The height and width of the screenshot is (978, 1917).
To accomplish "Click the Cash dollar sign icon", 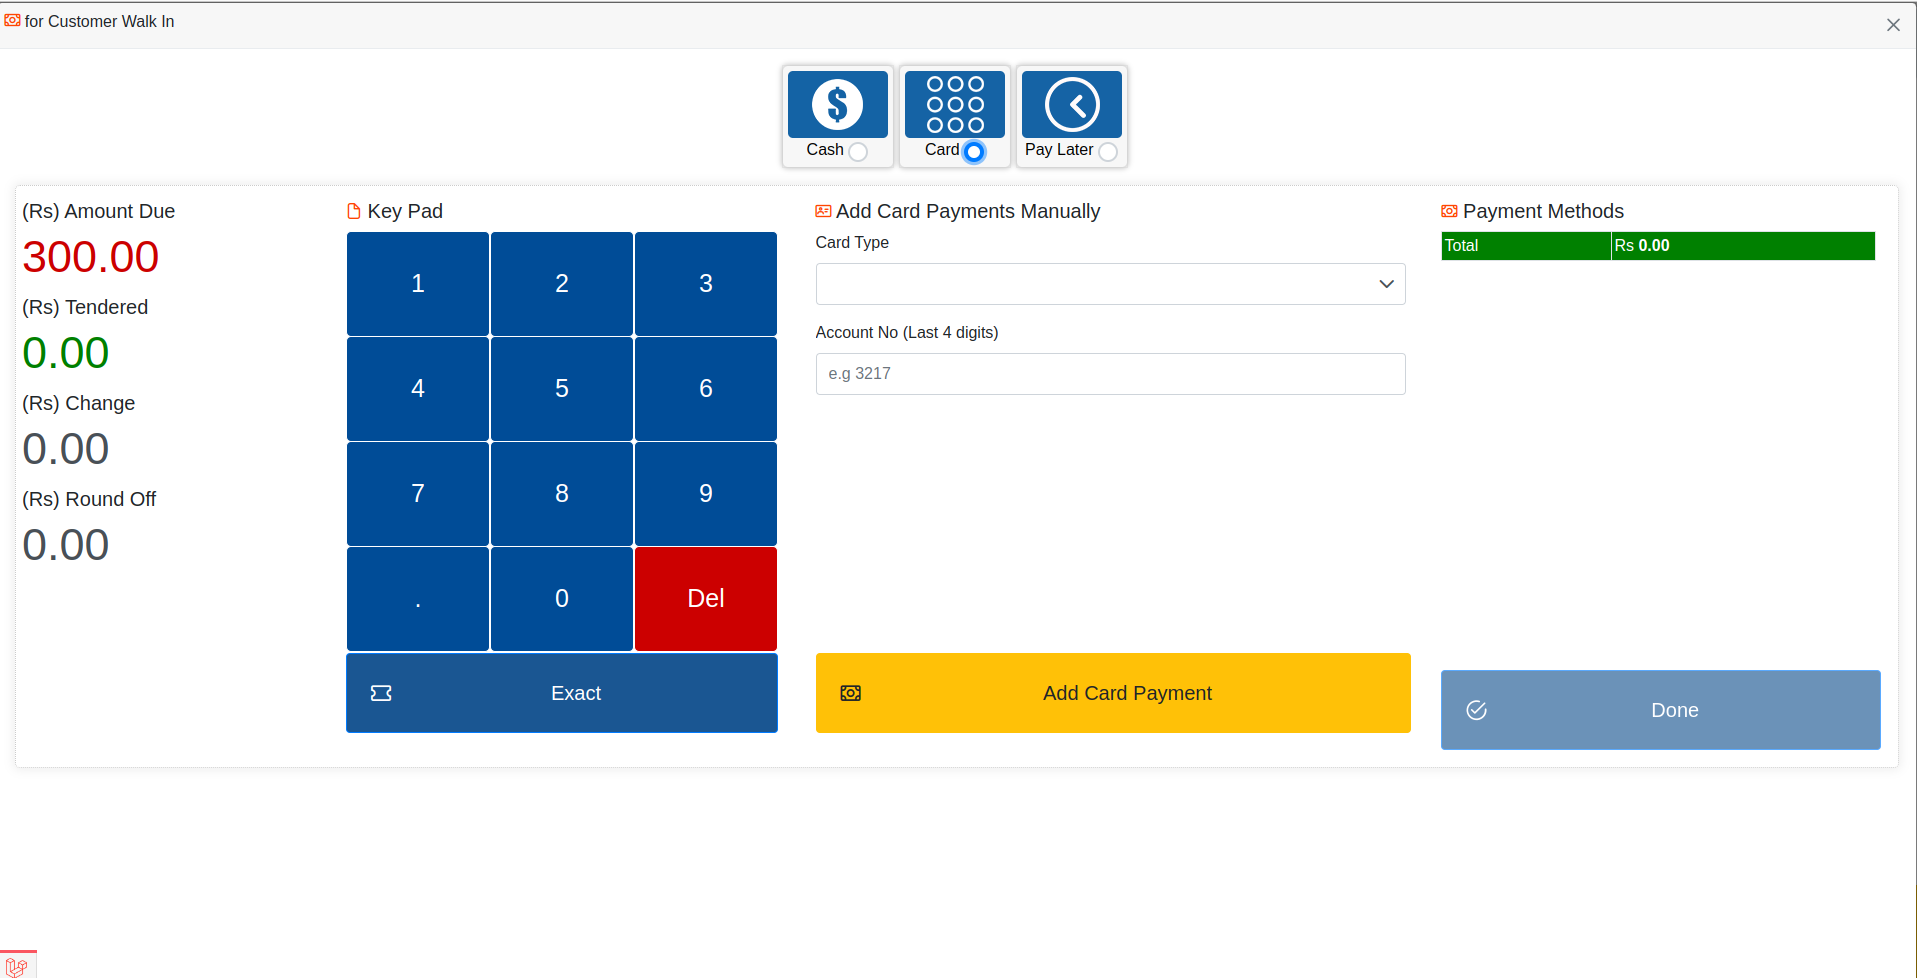I will (x=837, y=104).
